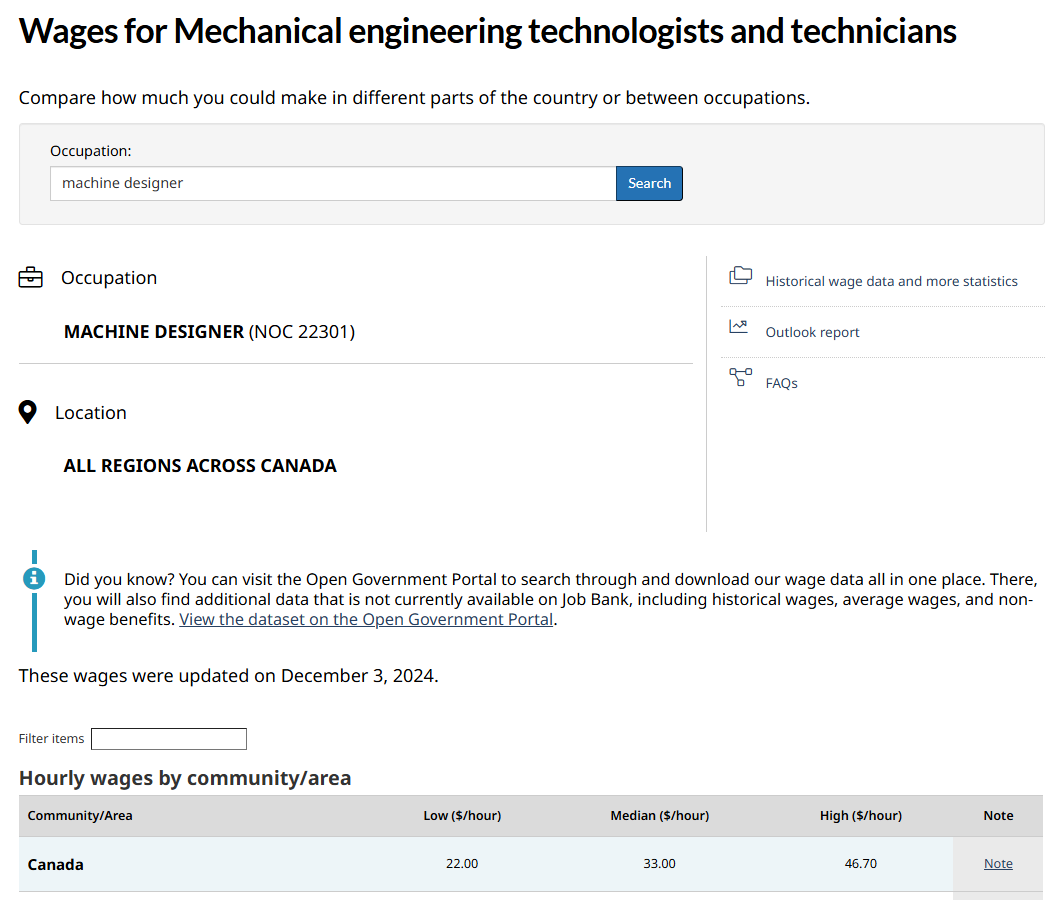Screen dimensions: 1059x900
Task: Click the flowchart icon beside FAQs
Action: 740,378
